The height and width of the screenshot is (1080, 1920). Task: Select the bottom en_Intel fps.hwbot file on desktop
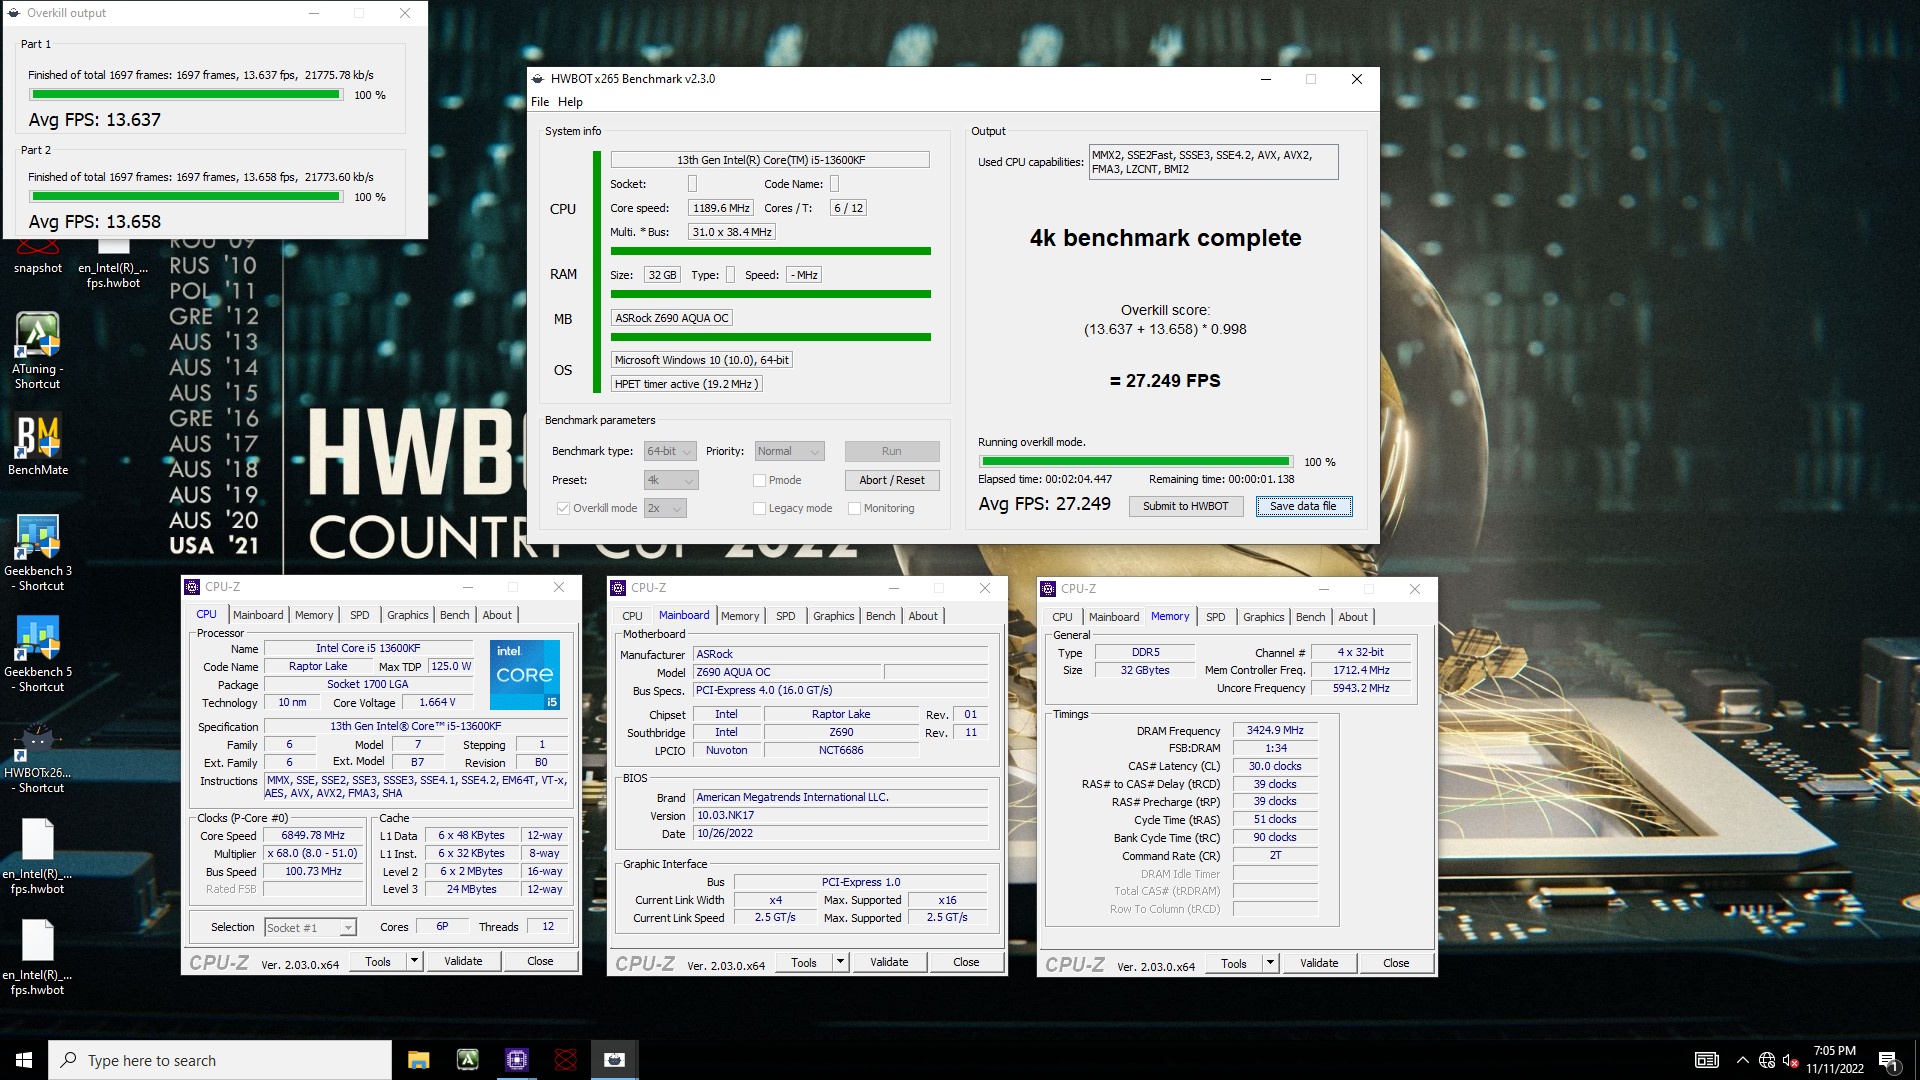tap(37, 957)
